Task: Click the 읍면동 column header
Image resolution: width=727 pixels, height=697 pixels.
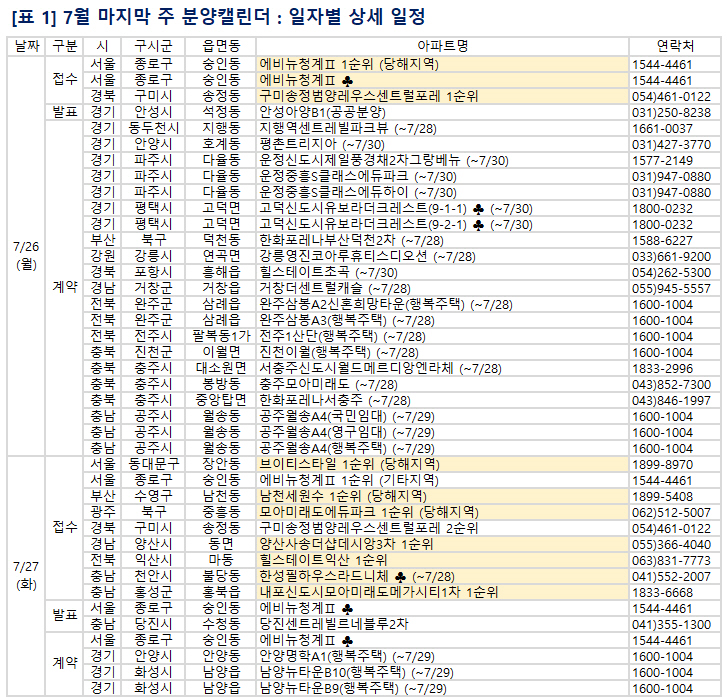Action: pos(221,46)
